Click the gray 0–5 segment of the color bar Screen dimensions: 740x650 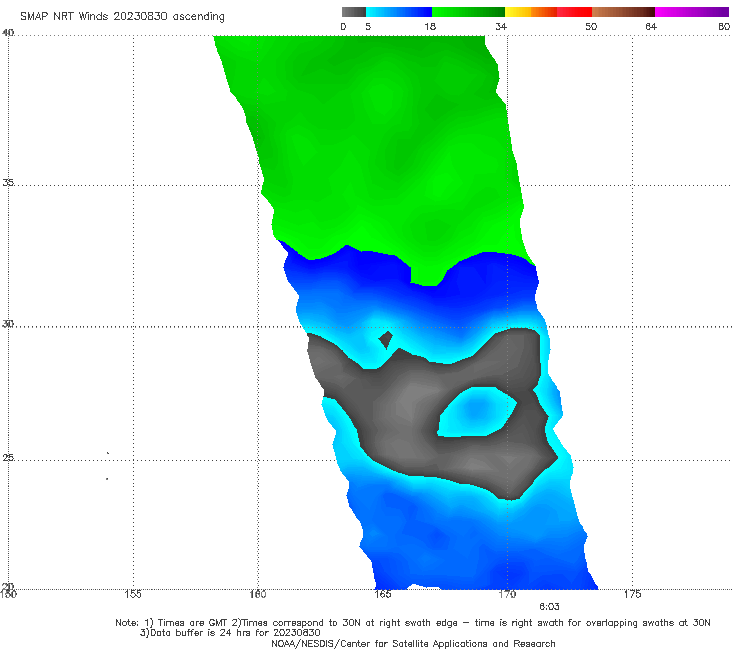tap(353, 12)
